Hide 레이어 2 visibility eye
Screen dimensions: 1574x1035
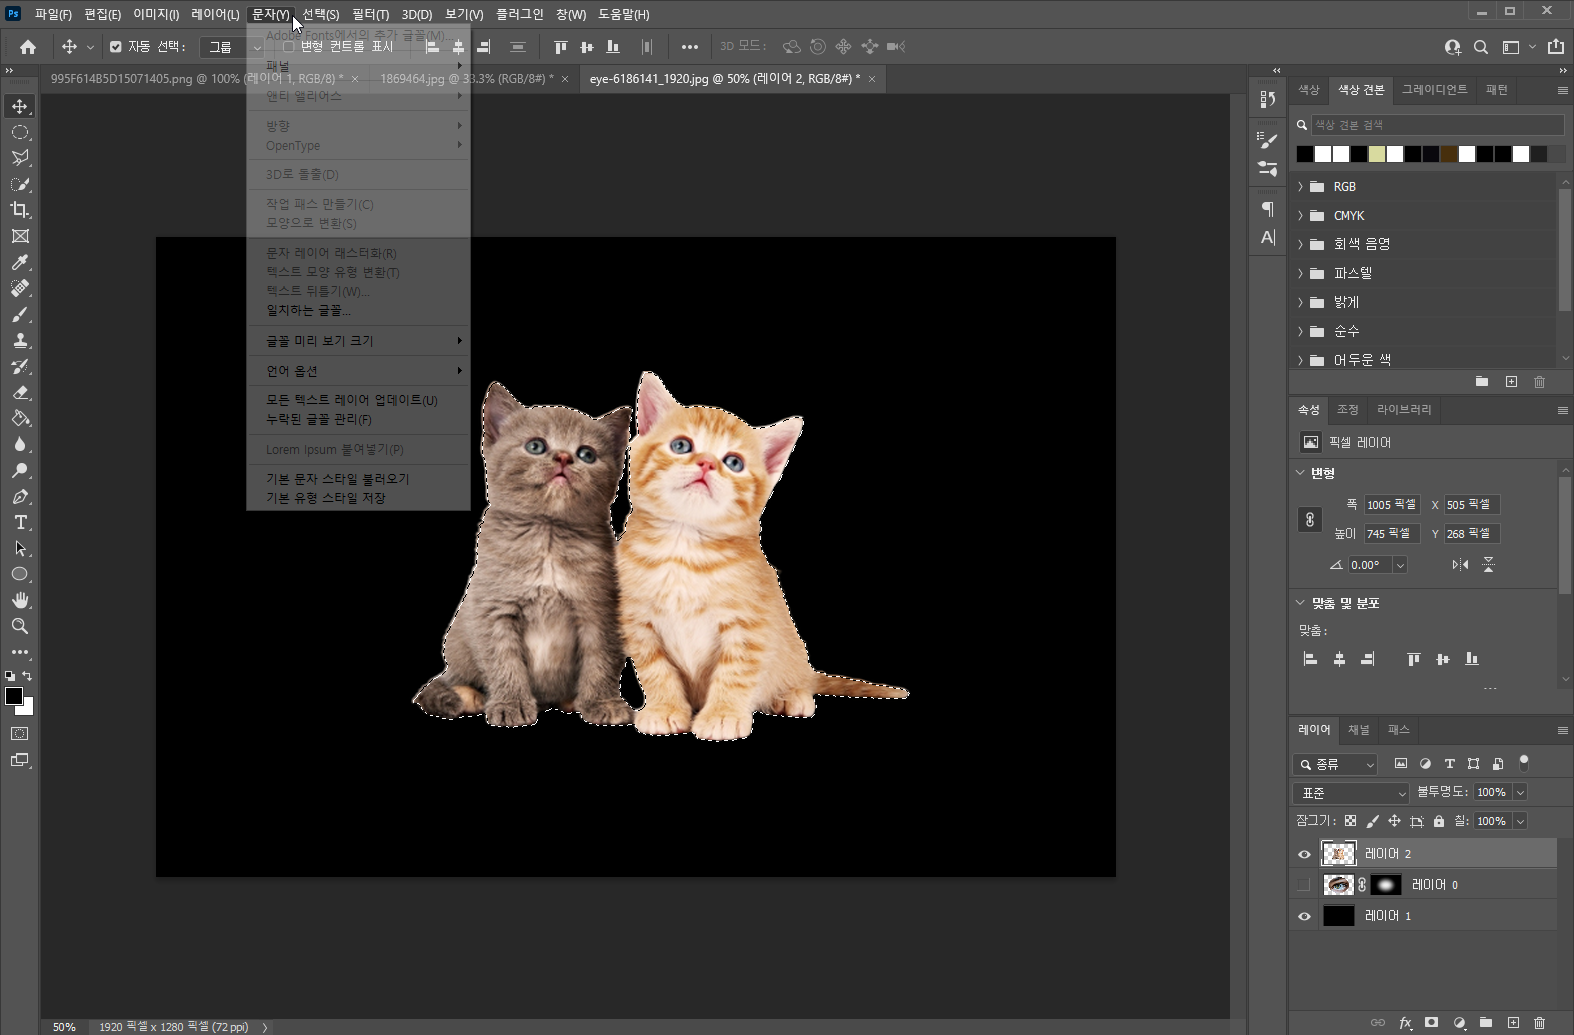[x=1304, y=854]
